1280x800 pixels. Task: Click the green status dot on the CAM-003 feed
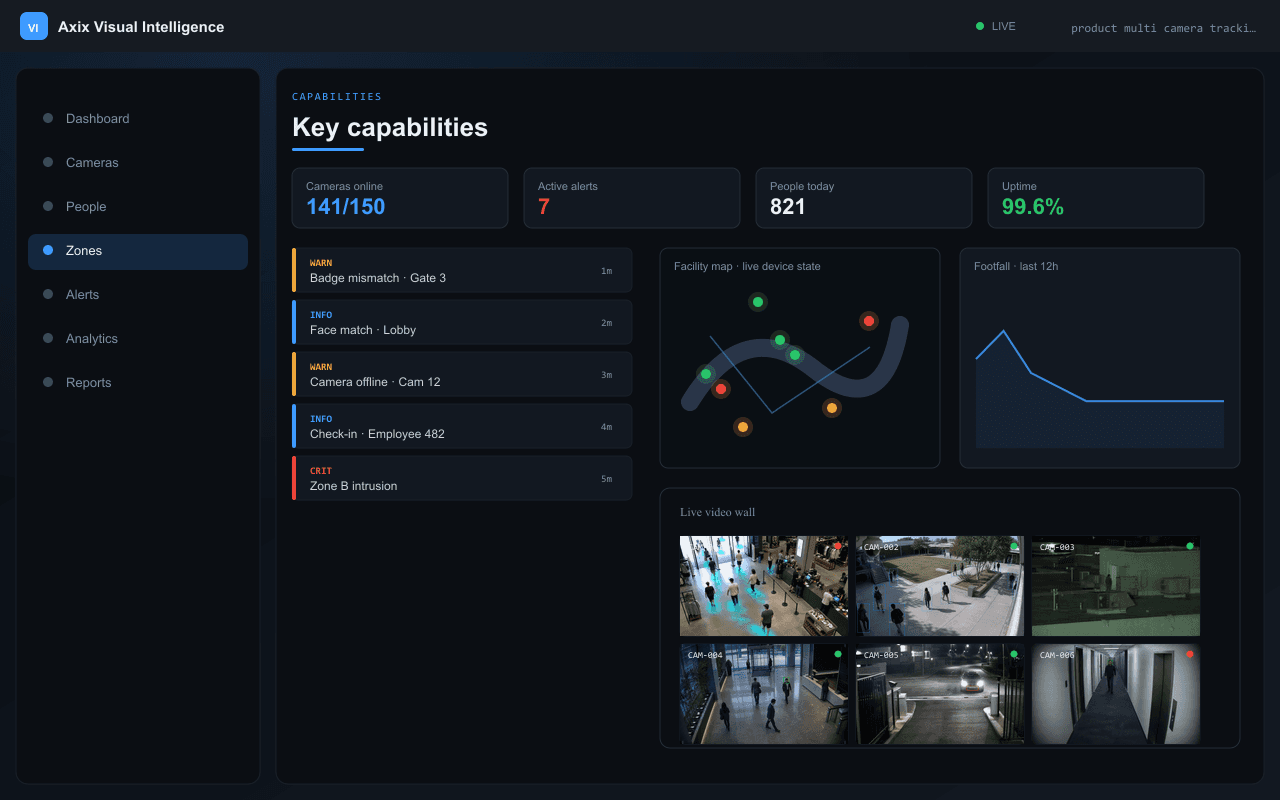click(x=1190, y=546)
